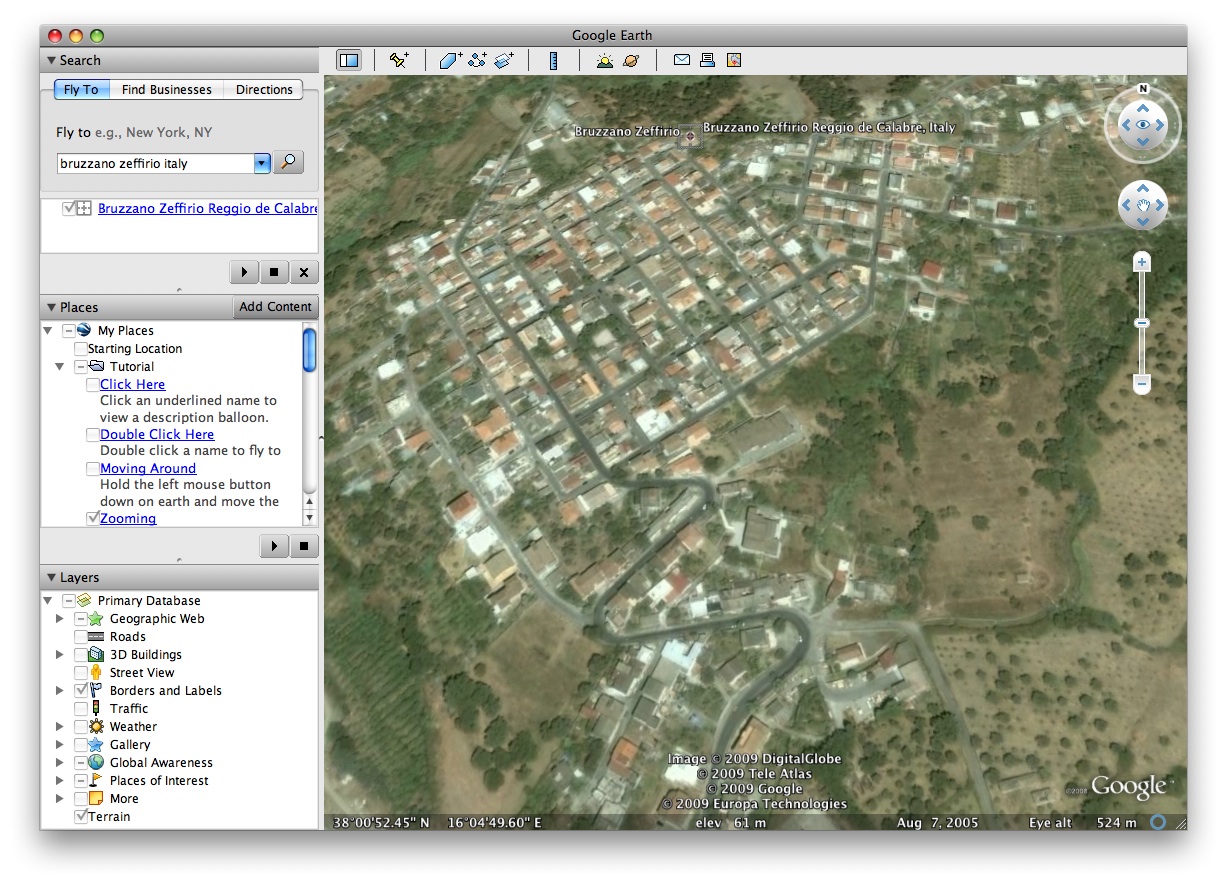Expand the Places of Interest layer group
The width and height of the screenshot is (1227, 885).
[x=59, y=781]
